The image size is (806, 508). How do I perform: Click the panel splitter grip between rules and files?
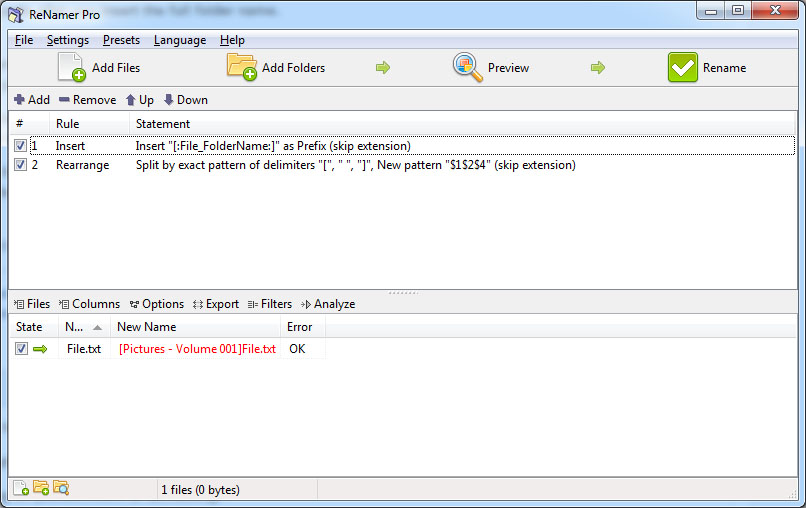(404, 293)
